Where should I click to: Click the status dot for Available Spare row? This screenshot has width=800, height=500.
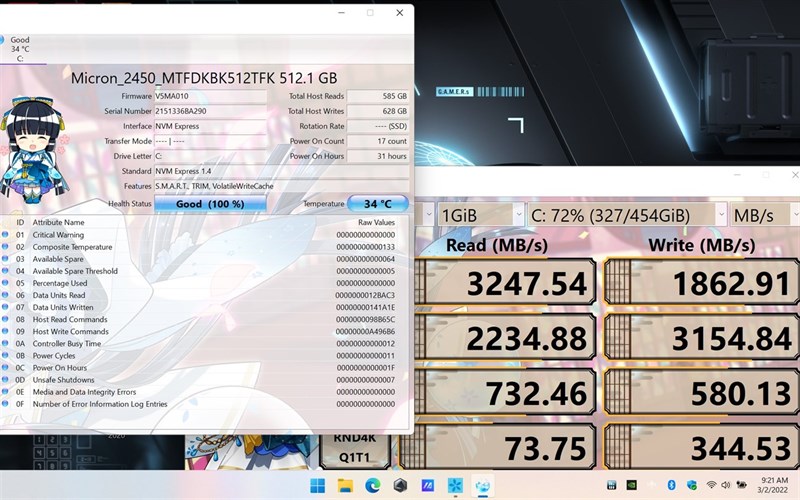(x=5, y=259)
